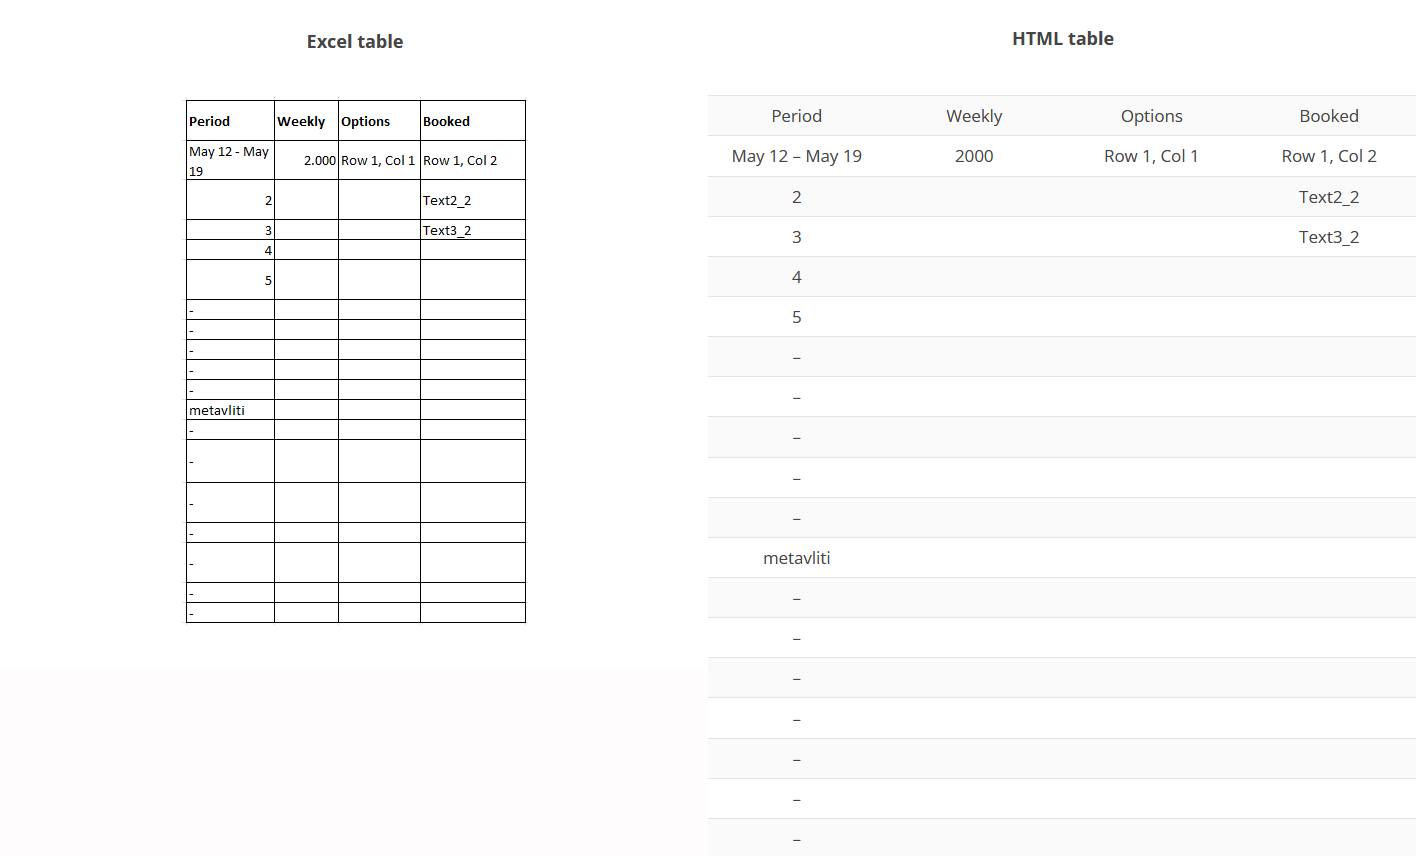
Task: Click the Options header in the Excel table
Action: pos(379,121)
